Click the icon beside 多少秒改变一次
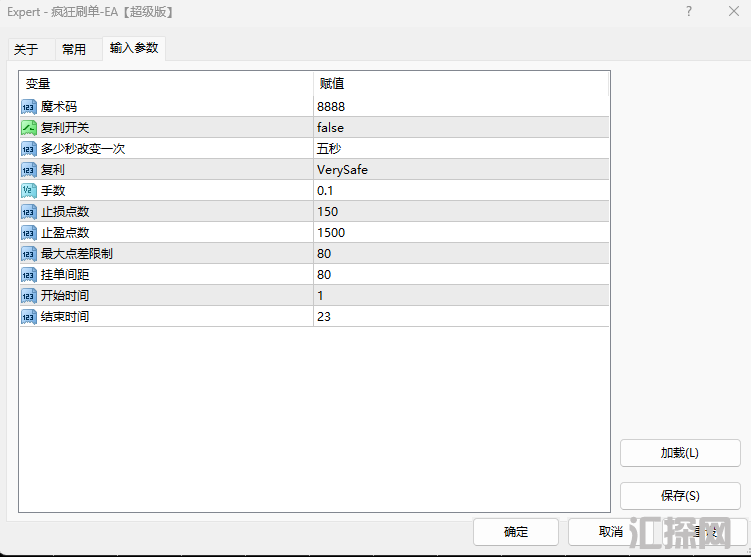Screen dimensions: 751x557 [x=28, y=149]
